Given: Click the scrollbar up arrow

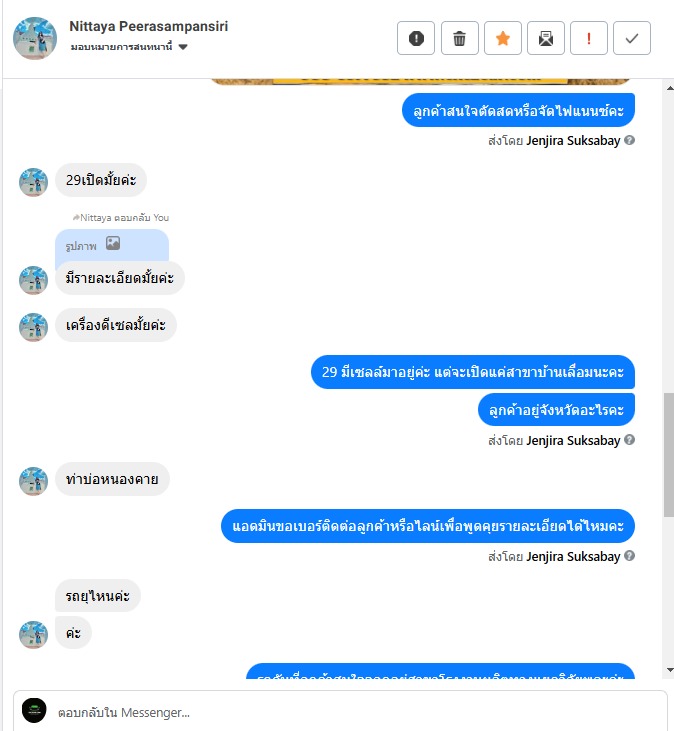Looking at the screenshot, I should 669,88.
